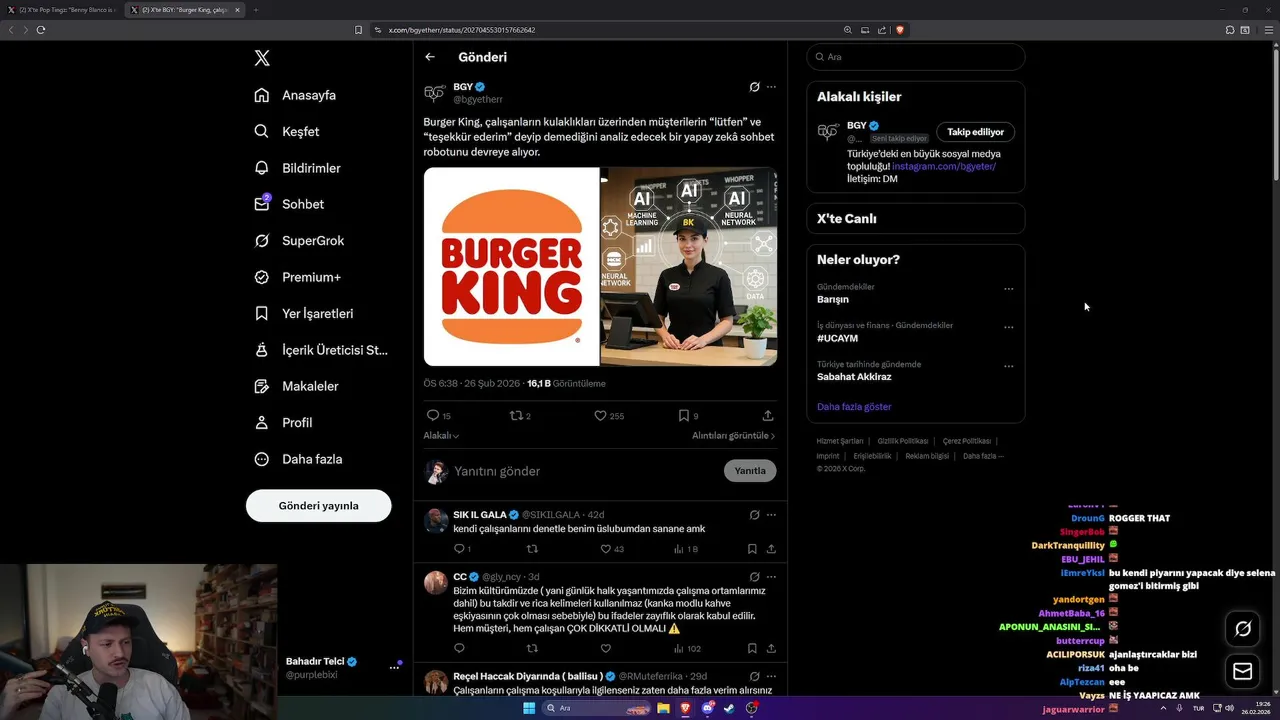Click the X logo in the sidebar
Screen dimensions: 1280x720
coord(262,58)
